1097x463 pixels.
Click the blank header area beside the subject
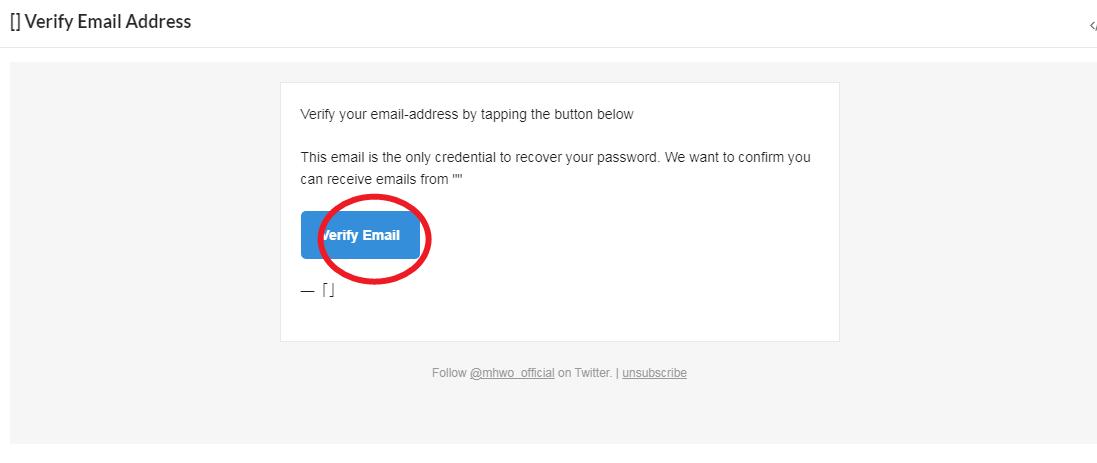(630, 22)
